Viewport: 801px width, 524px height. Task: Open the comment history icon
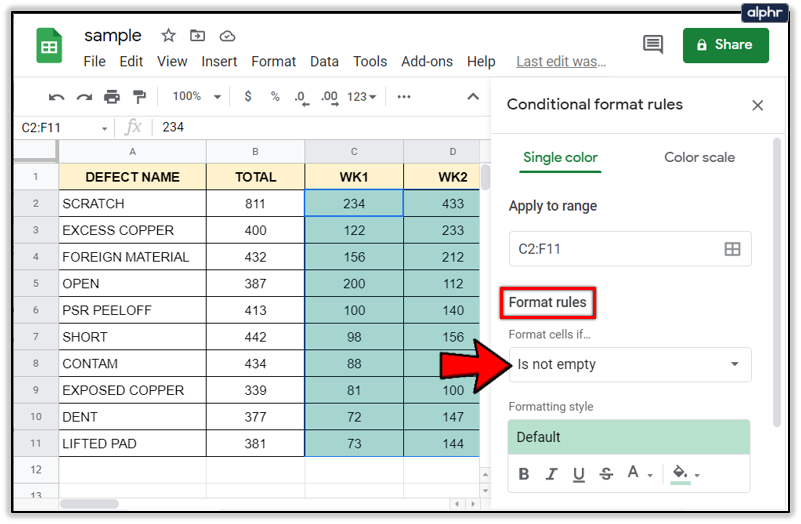[x=653, y=44]
